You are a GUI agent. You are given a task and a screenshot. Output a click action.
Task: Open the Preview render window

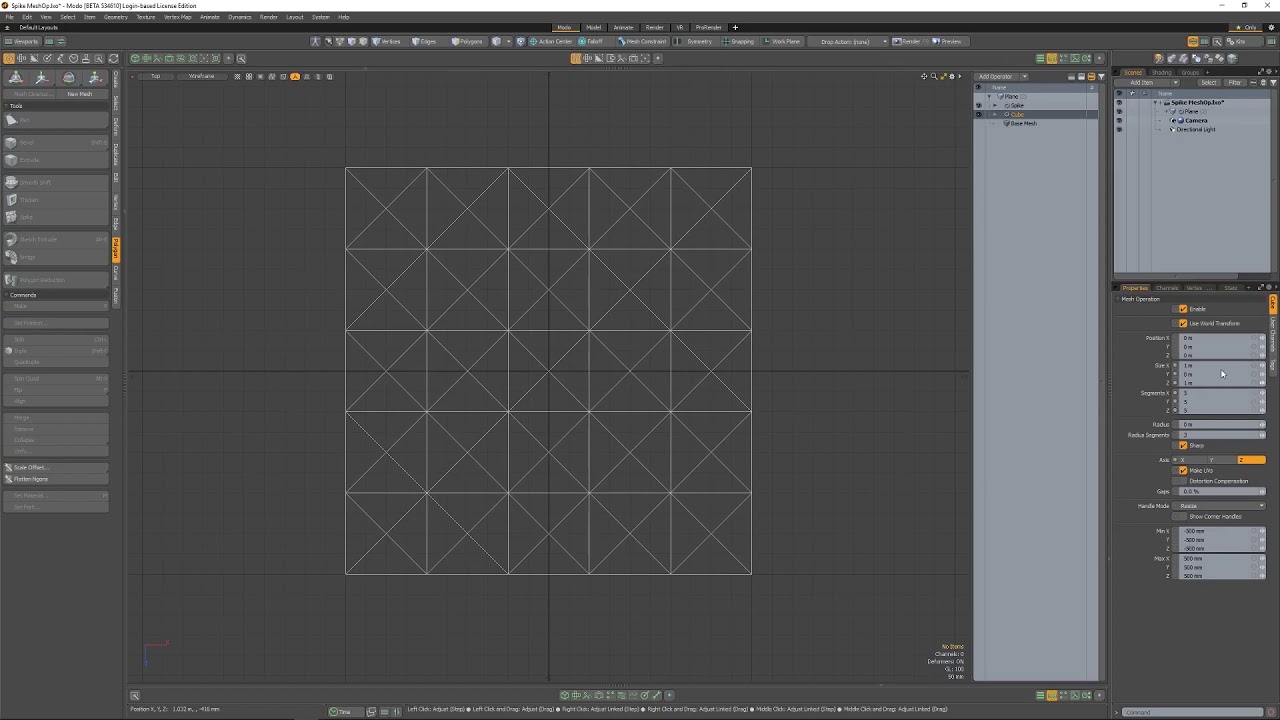point(948,41)
